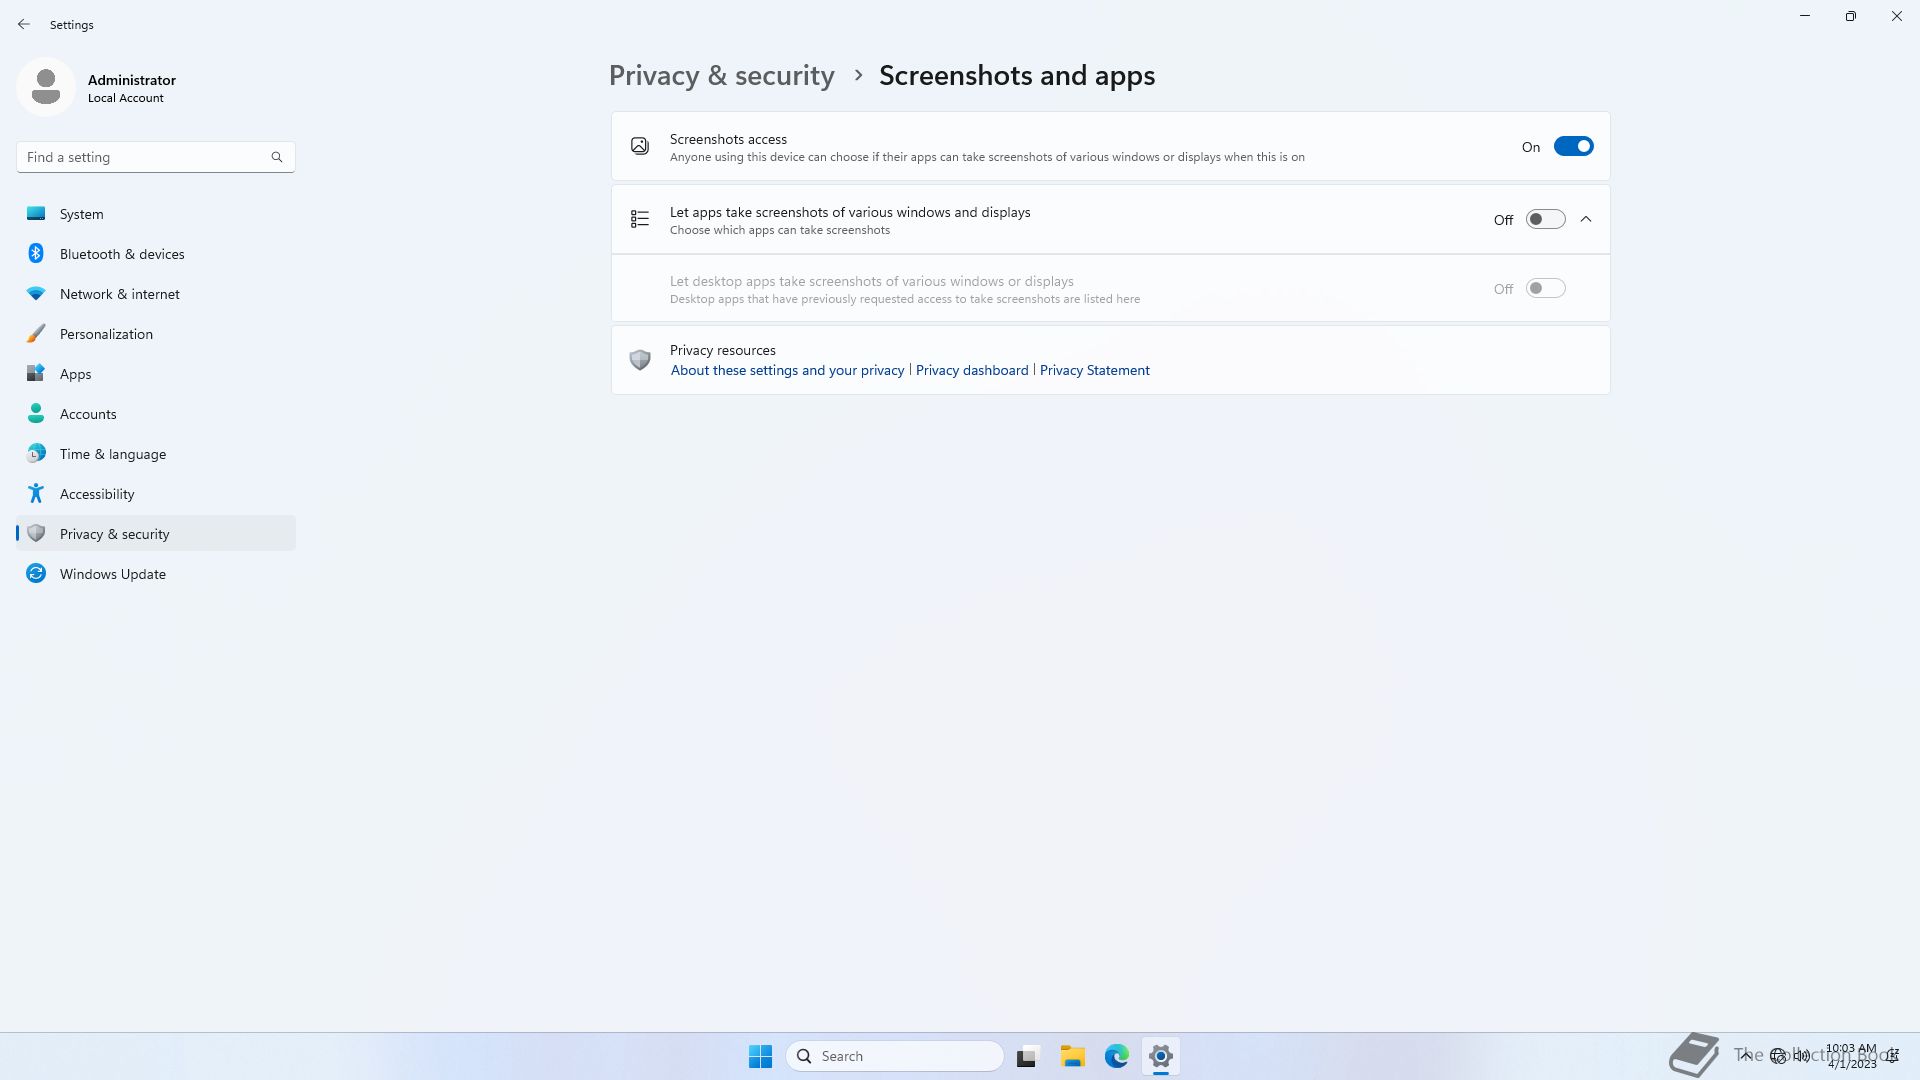Click About these settings and your privacy
Image resolution: width=1920 pixels, height=1080 pixels.
point(787,370)
